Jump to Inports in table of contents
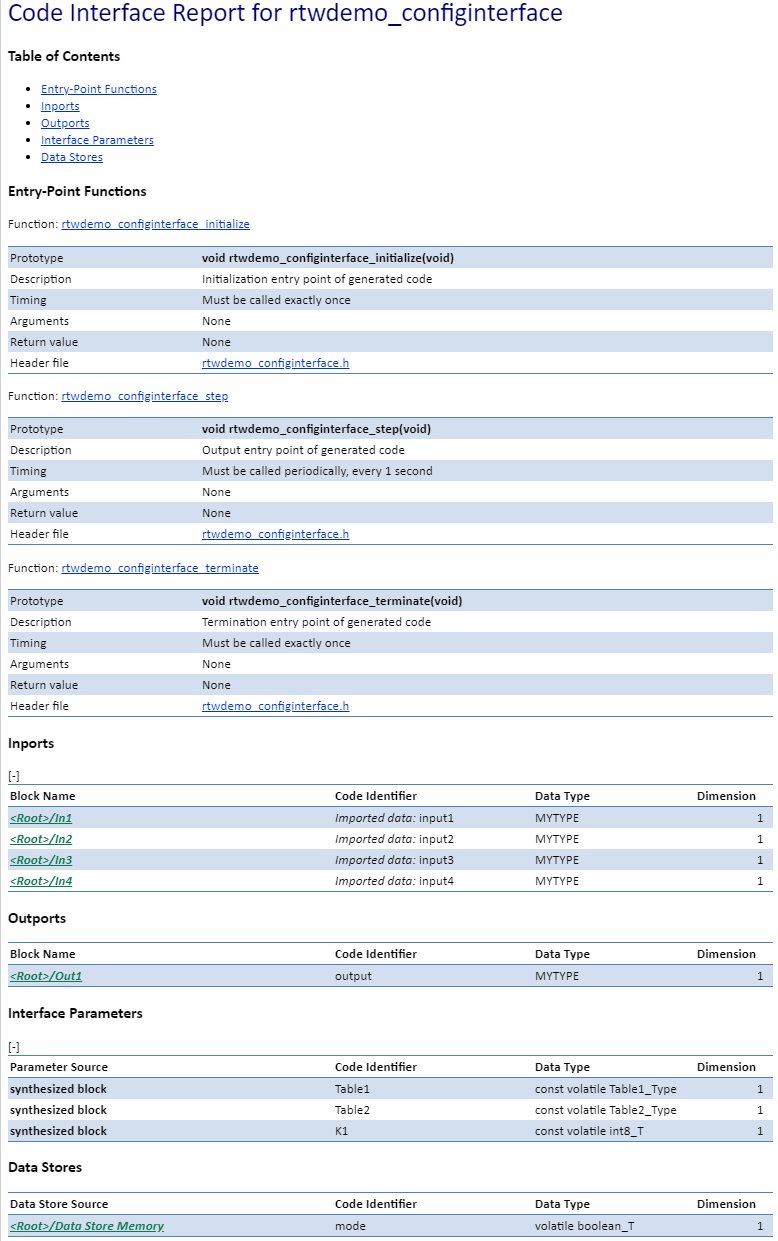Image resolution: width=778 pixels, height=1241 pixels. coord(60,106)
